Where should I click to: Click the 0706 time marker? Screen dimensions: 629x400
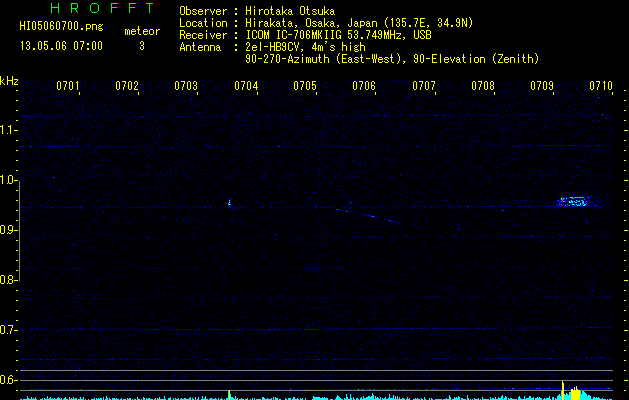tap(364, 86)
